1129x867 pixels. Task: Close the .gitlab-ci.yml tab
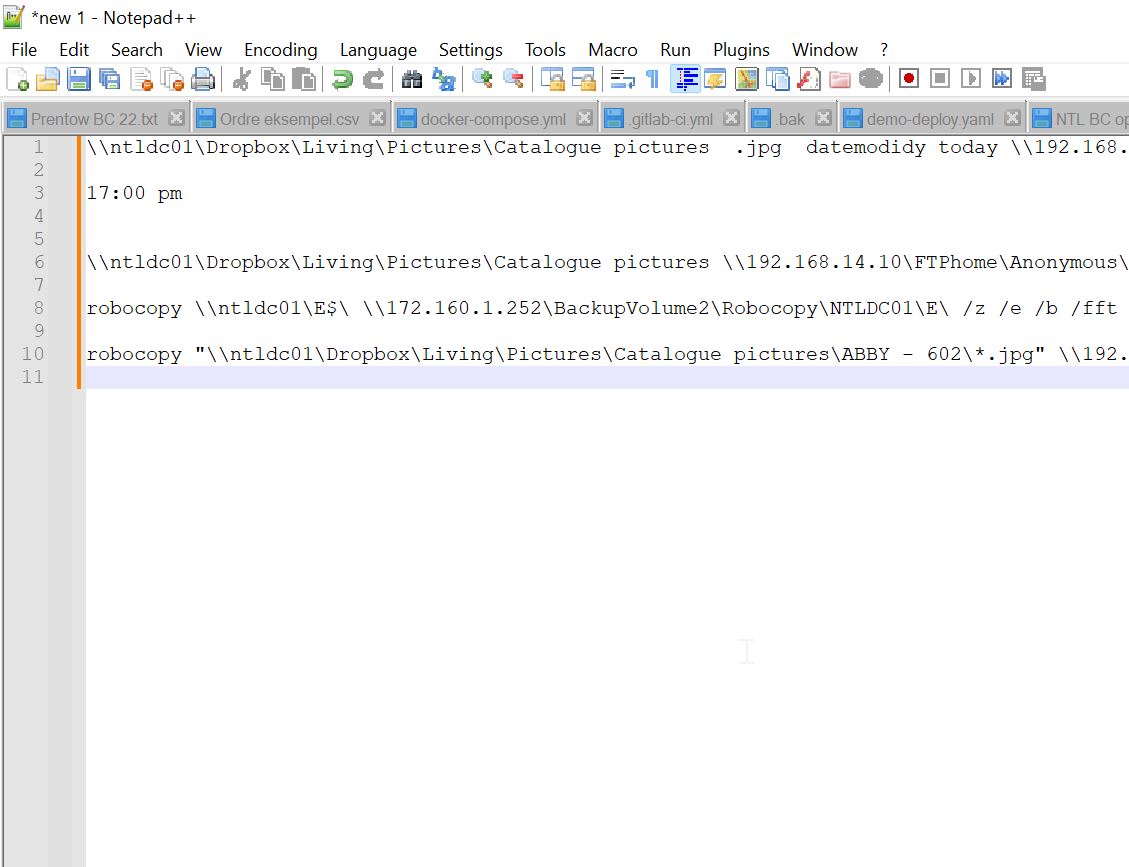(731, 118)
